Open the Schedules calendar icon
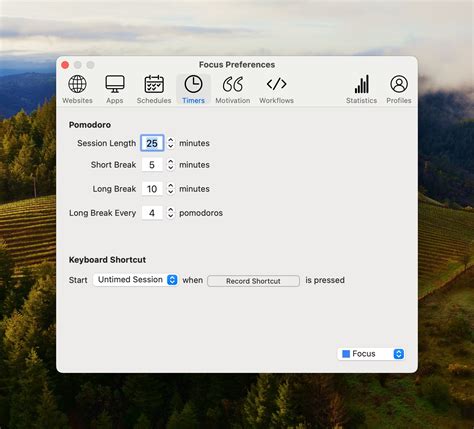Screen dimensions: 474x429 [x=154, y=84]
